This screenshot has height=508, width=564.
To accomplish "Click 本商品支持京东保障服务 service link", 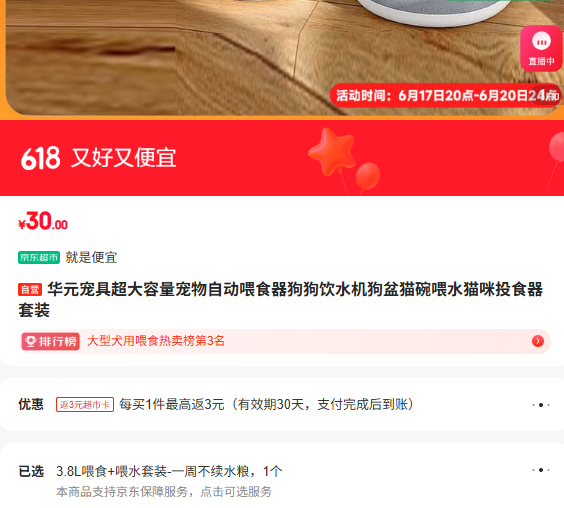I will coord(164,491).
